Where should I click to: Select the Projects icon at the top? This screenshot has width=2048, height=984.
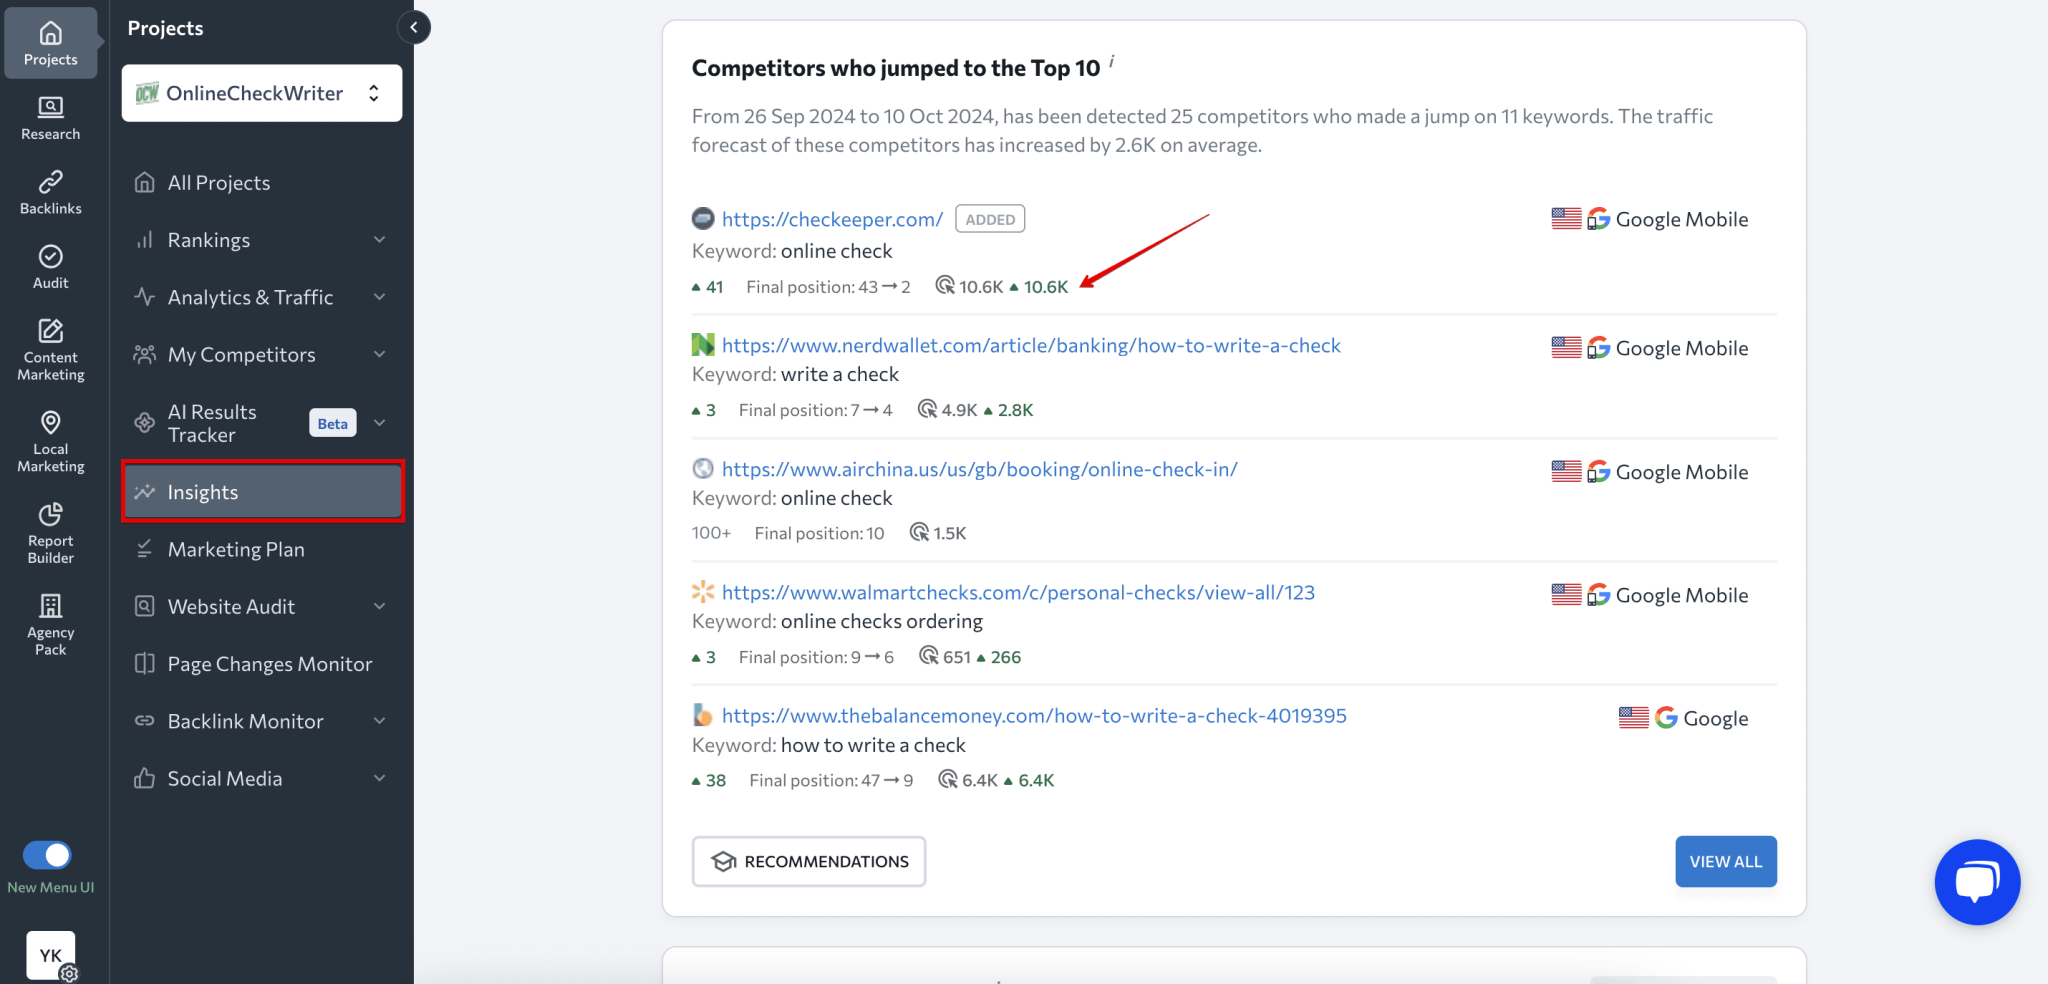coord(50,42)
